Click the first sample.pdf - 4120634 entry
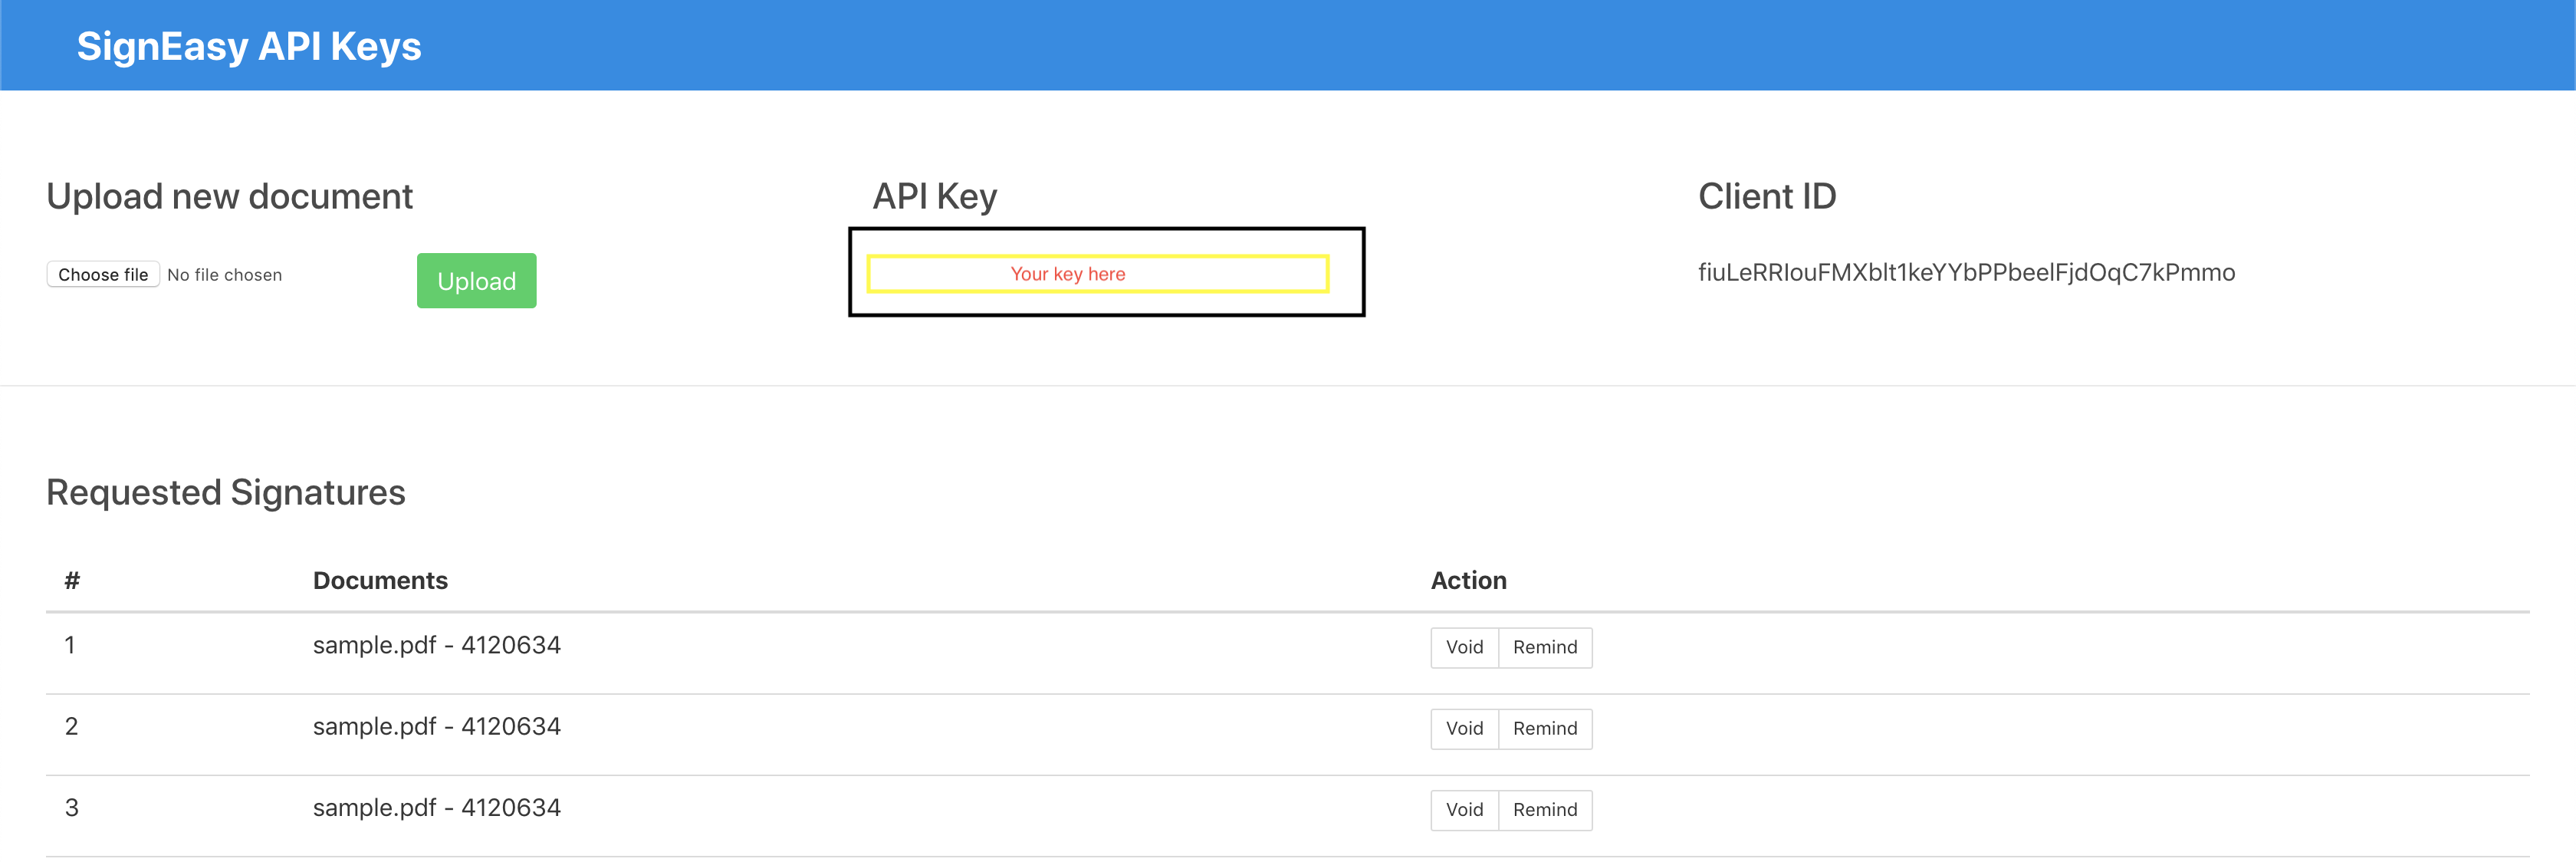2576x862 pixels. (436, 645)
